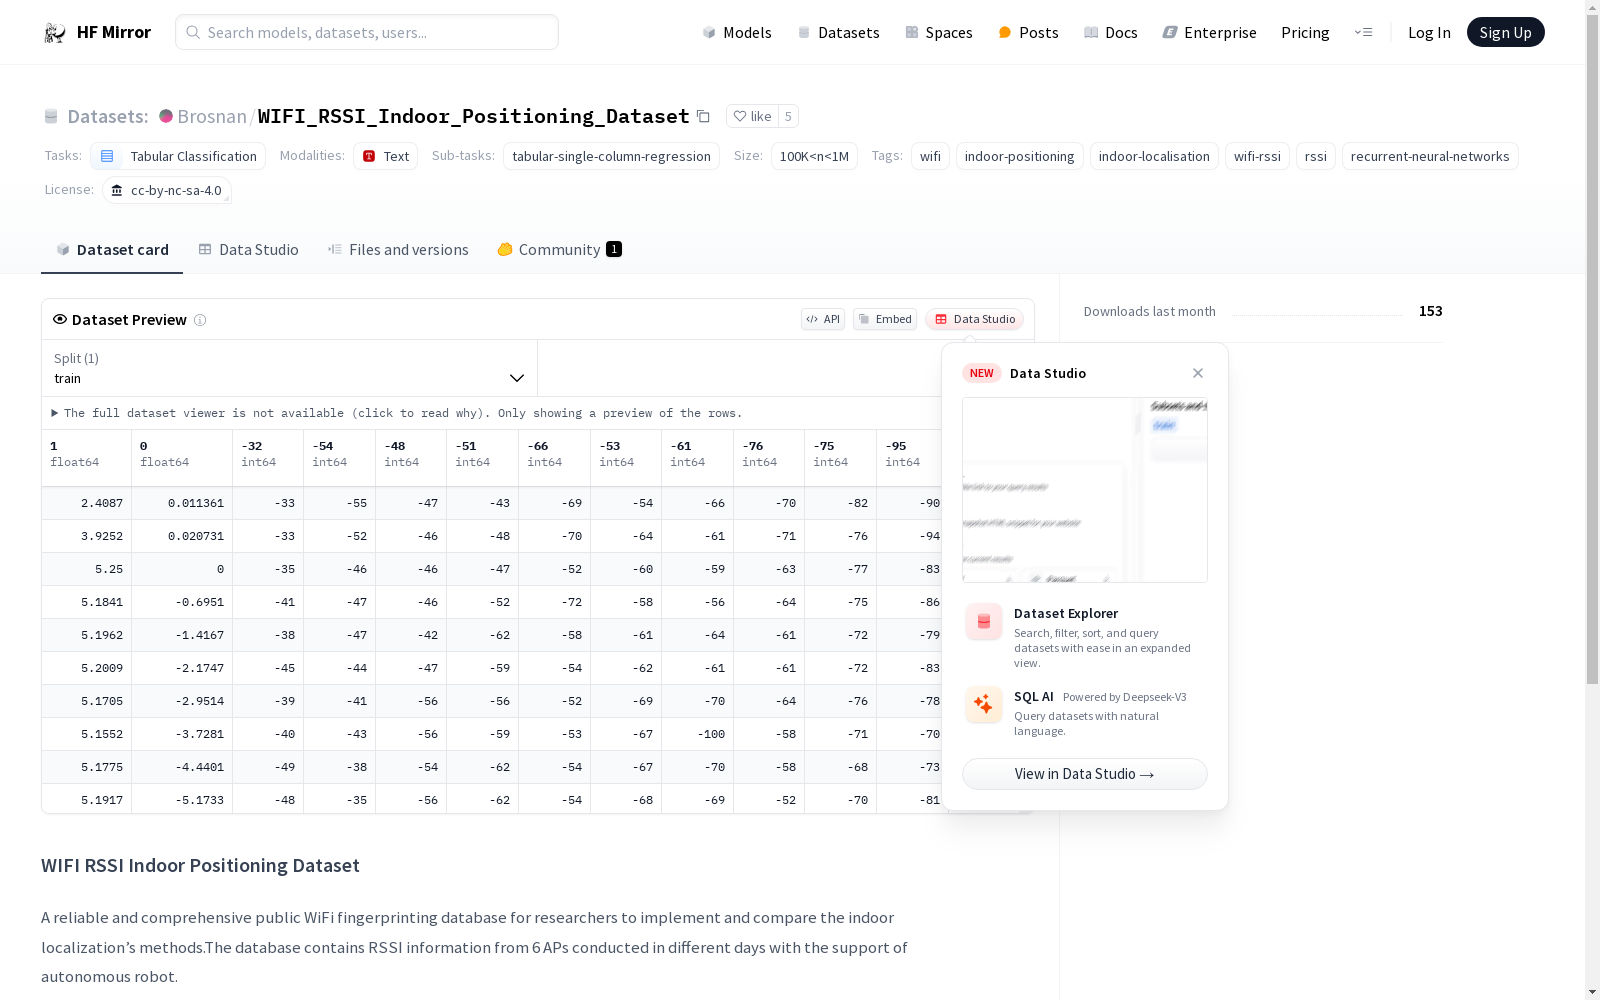This screenshot has height=1000, width=1600.
Task: Click the search models input field
Action: [366, 32]
